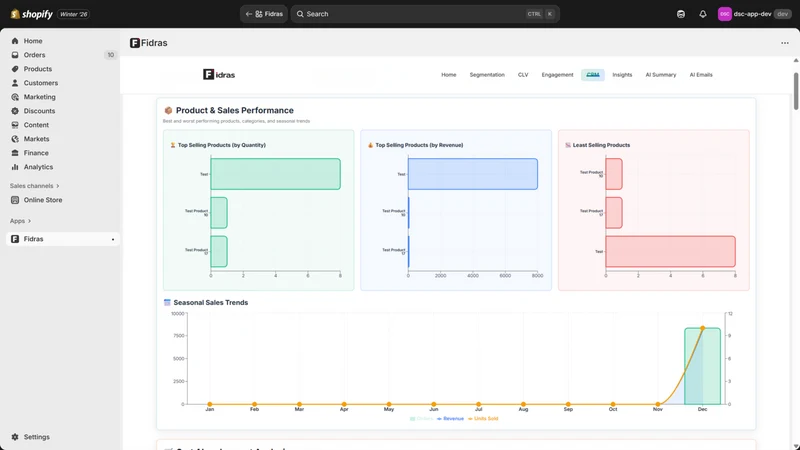Screen dimensions: 800x450
Task: Click the 'Least Selling Products' heading
Action: [x=601, y=145]
